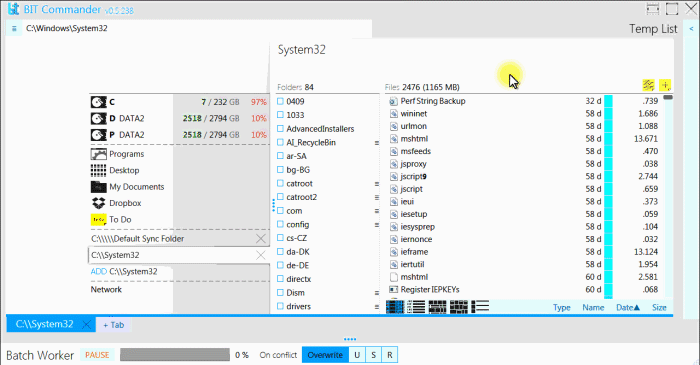Viewport: 700px width, 365px height.
Task: Open the My Documents folder icon
Action: point(98,187)
